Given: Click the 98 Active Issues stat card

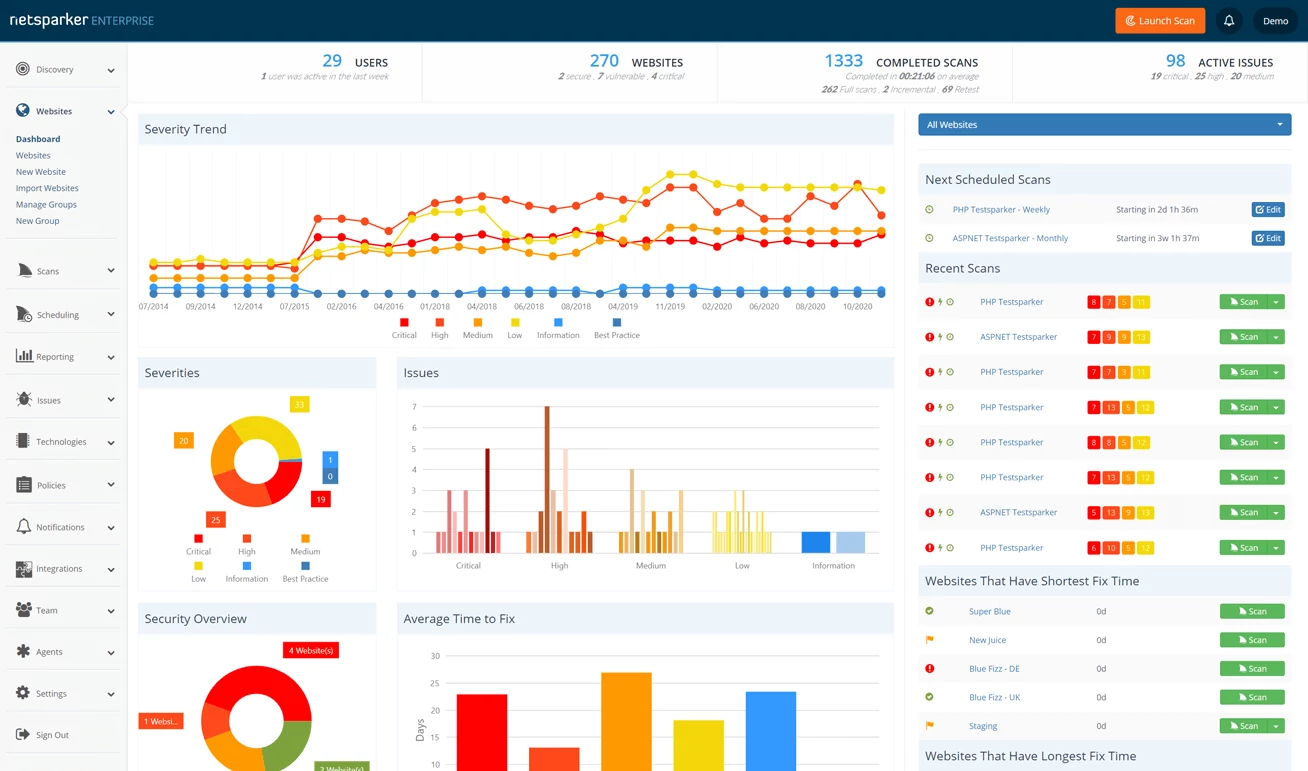Looking at the screenshot, I should pos(1160,72).
